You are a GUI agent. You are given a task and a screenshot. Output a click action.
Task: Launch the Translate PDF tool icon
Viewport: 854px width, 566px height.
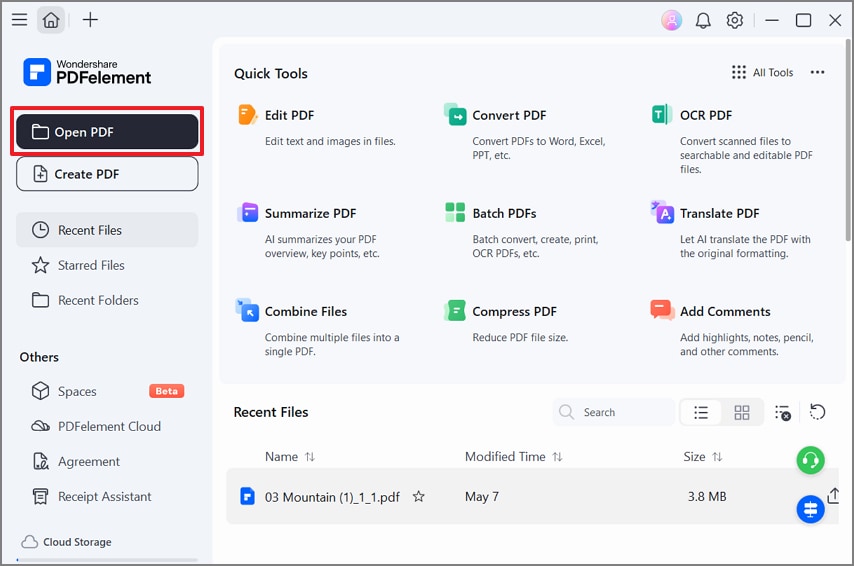click(x=662, y=212)
